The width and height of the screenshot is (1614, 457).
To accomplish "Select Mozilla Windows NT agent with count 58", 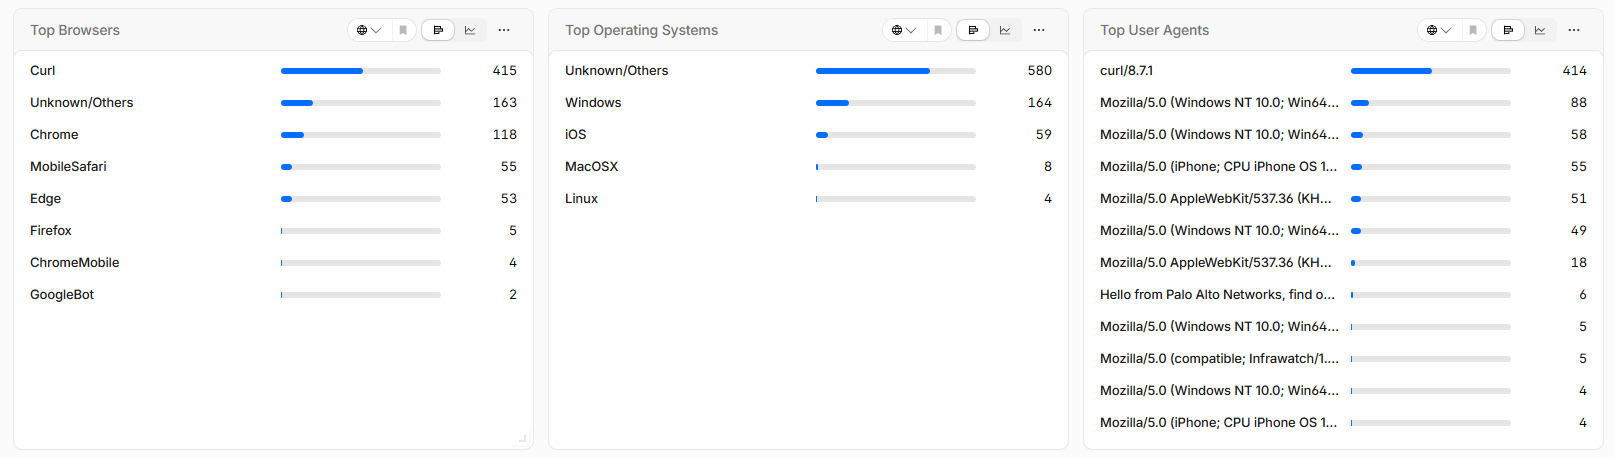I will pos(1343,135).
